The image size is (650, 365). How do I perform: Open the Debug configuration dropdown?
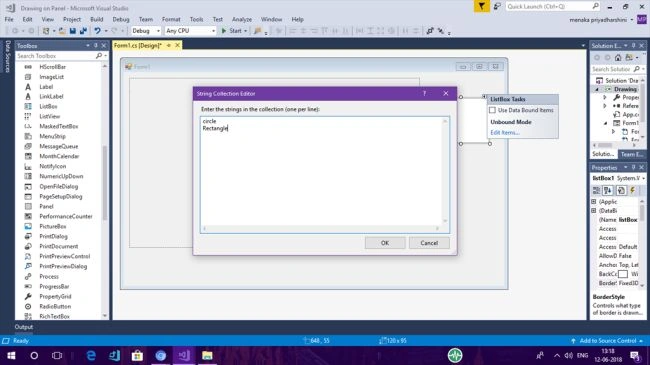(x=146, y=31)
